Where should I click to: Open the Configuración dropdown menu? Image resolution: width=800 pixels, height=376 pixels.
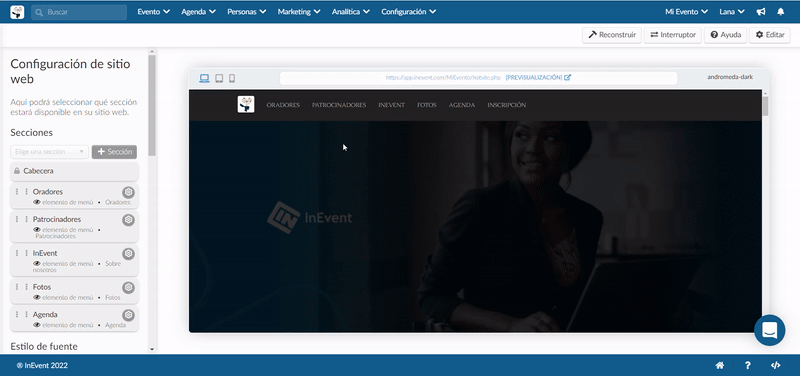click(x=409, y=12)
